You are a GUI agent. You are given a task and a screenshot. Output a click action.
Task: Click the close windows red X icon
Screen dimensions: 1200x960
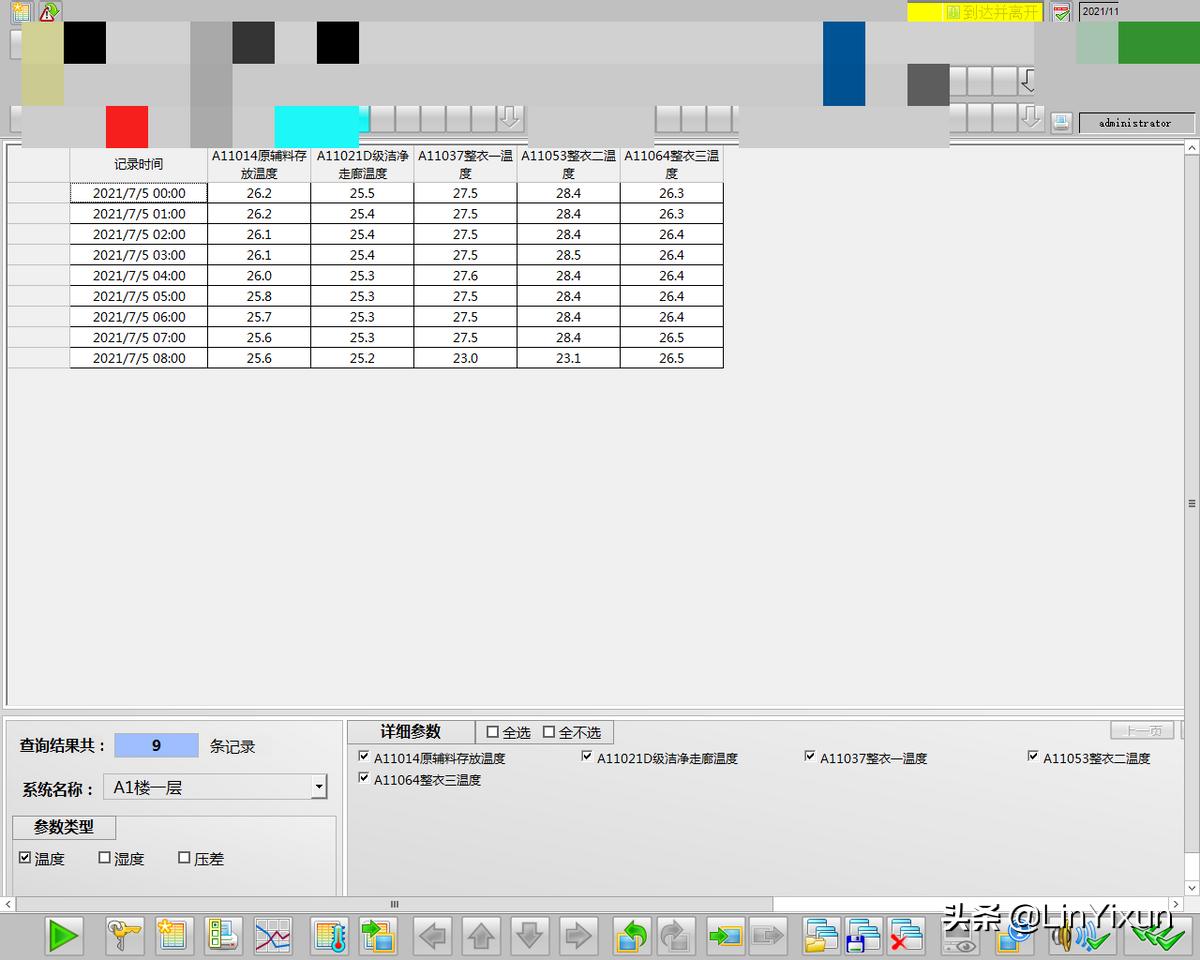[x=906, y=936]
